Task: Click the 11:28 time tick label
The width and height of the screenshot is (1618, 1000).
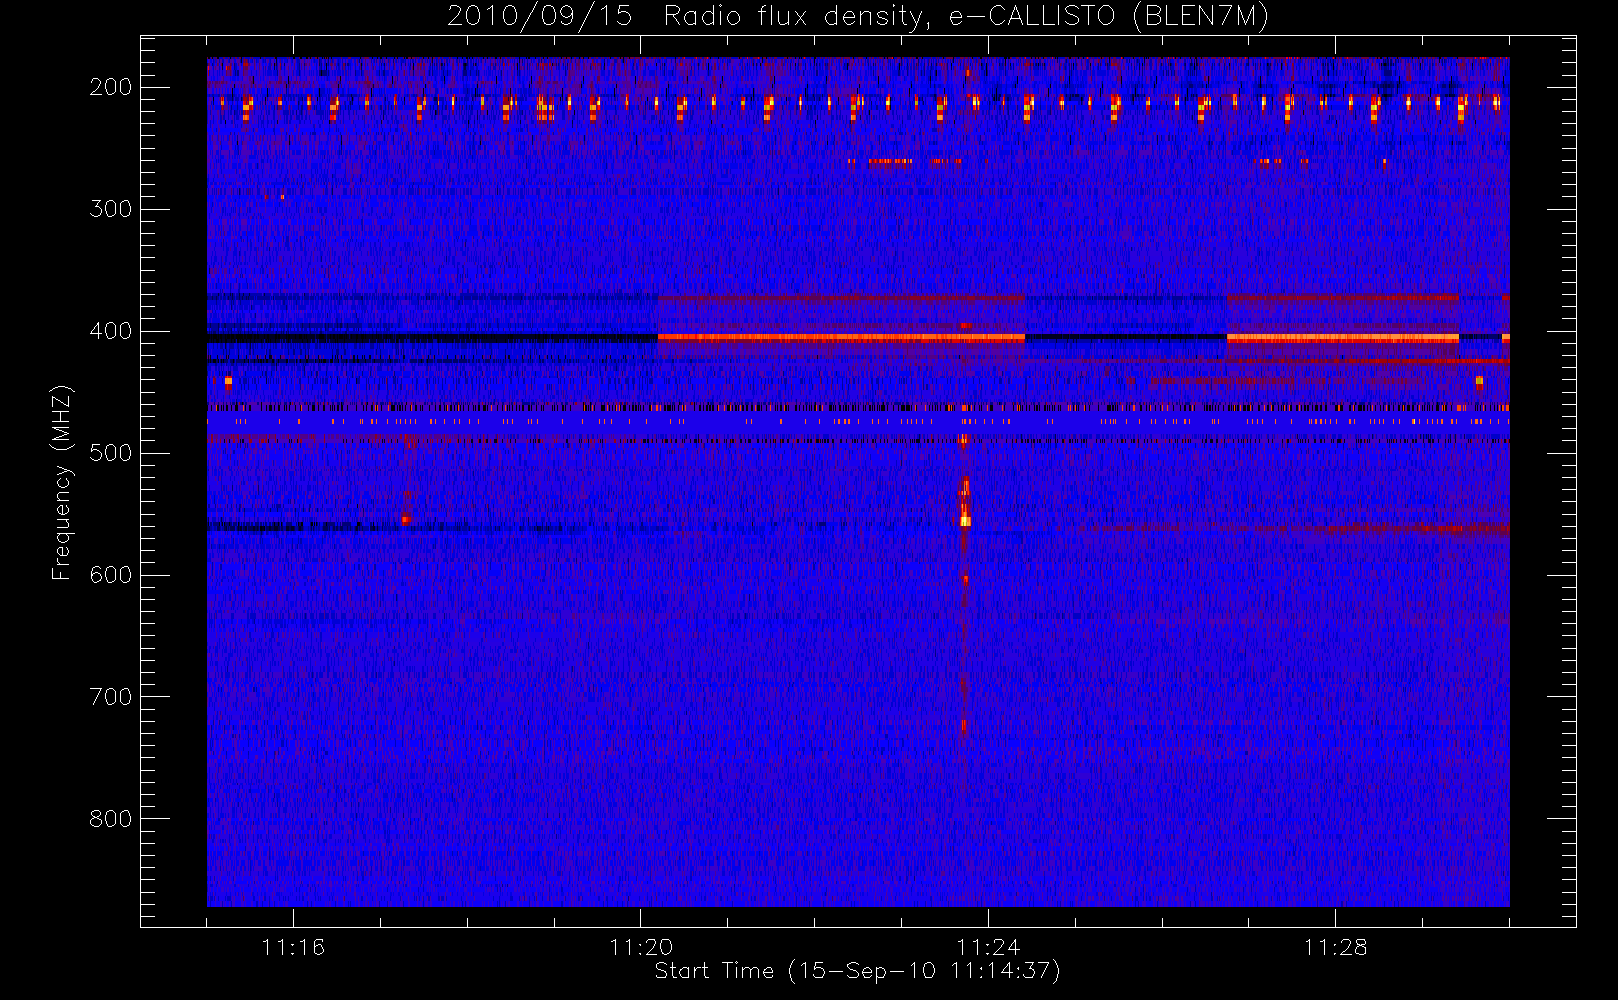Action: point(1335,947)
